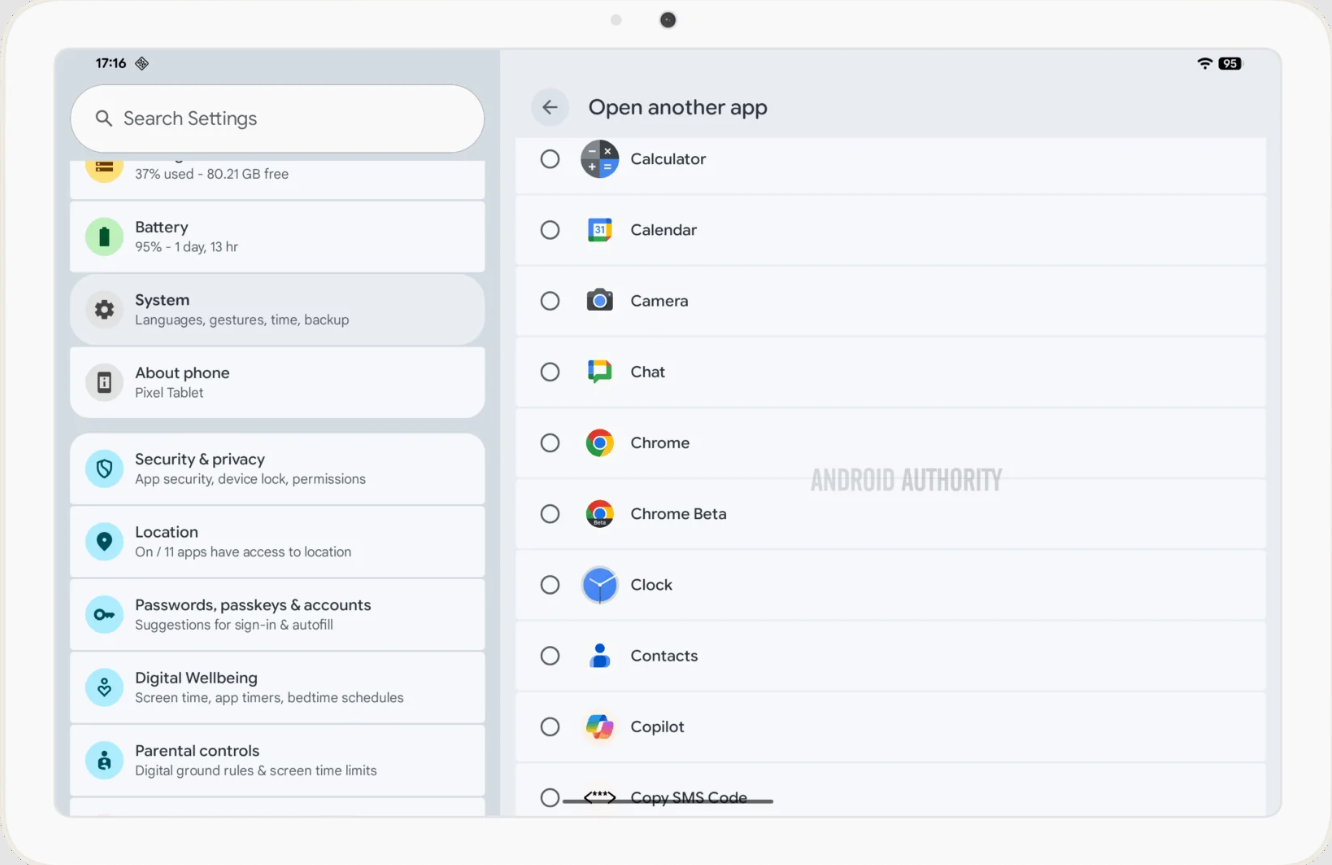Click the Calendar label text
Viewport: 1332px width, 865px height.
tap(664, 230)
